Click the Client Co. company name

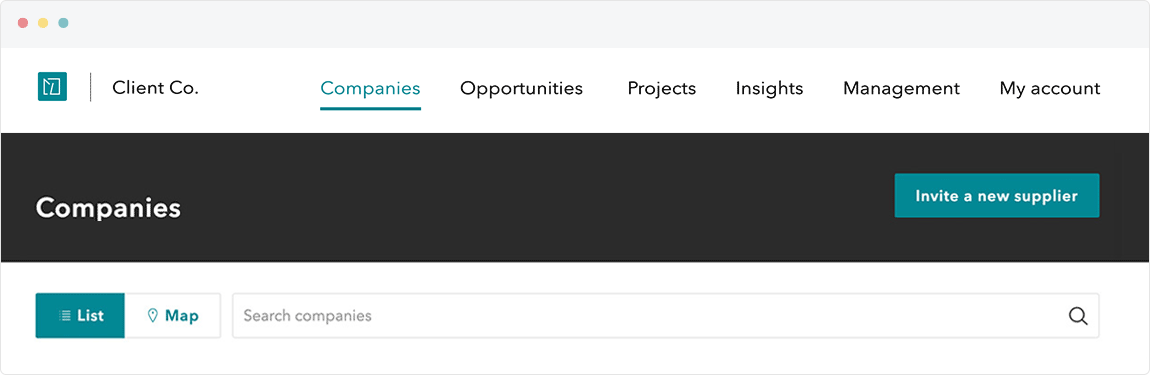tap(155, 88)
